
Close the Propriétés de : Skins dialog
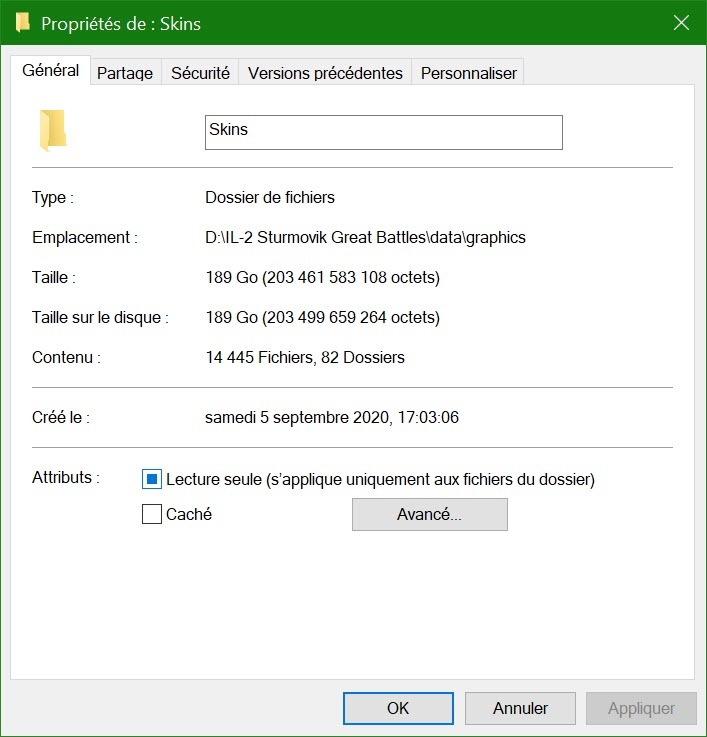(x=681, y=23)
